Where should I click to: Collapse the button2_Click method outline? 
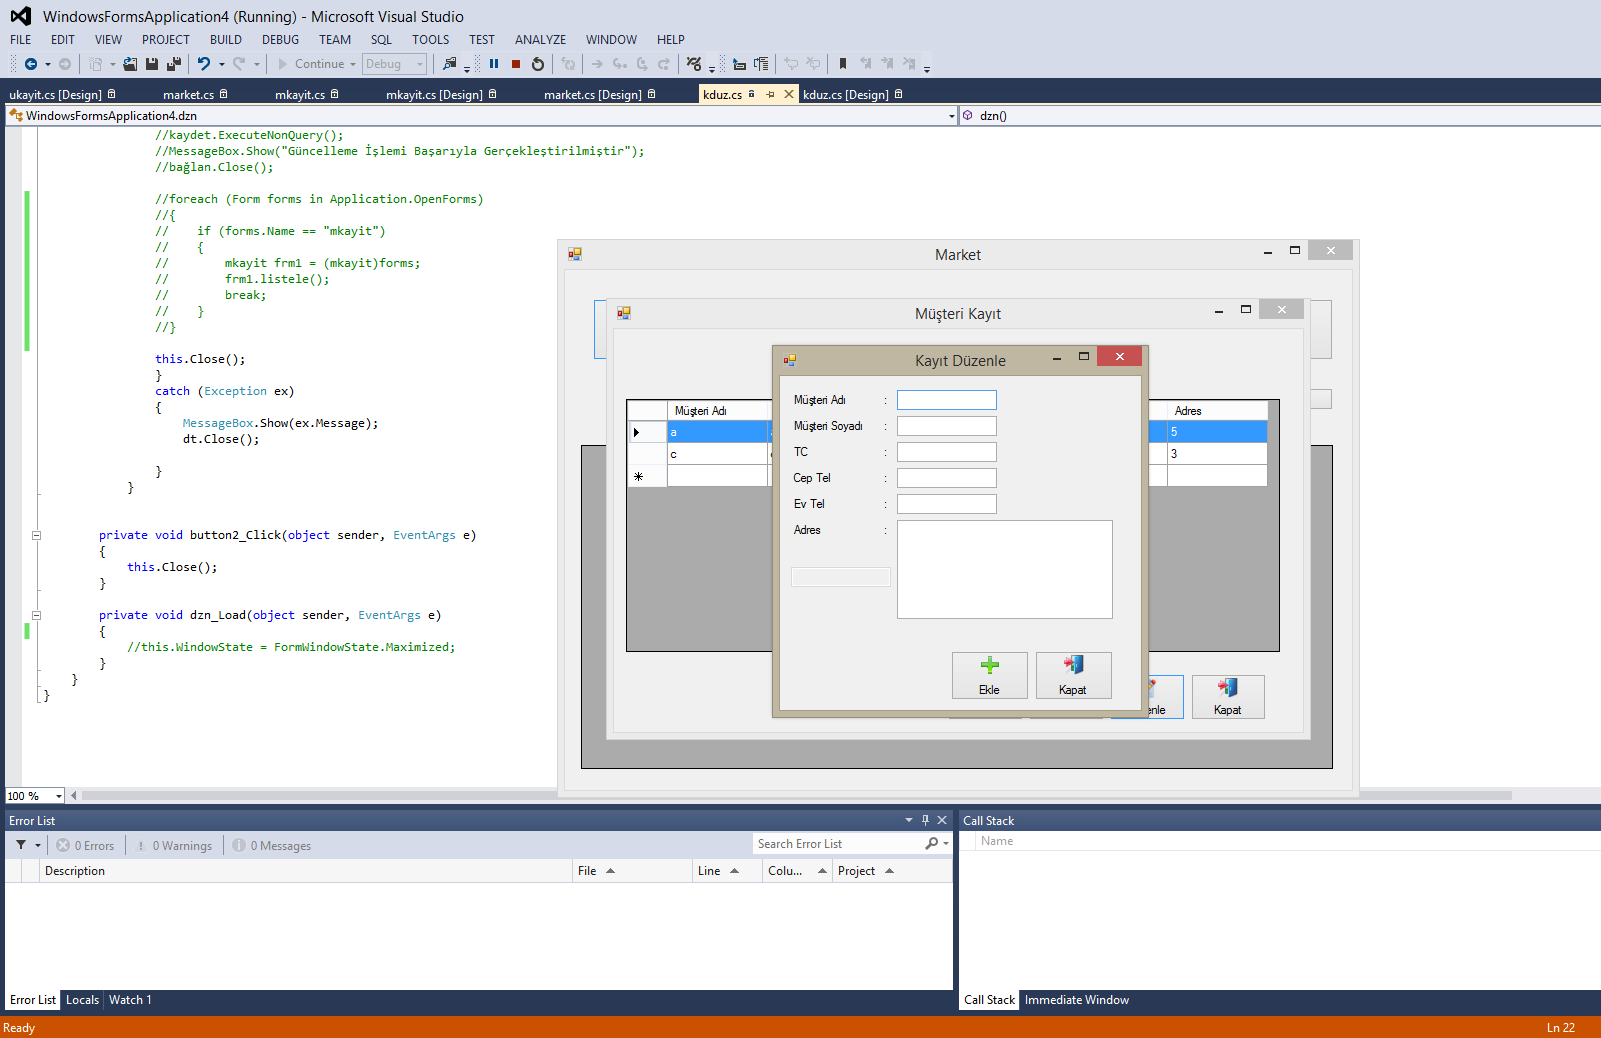tap(36, 535)
